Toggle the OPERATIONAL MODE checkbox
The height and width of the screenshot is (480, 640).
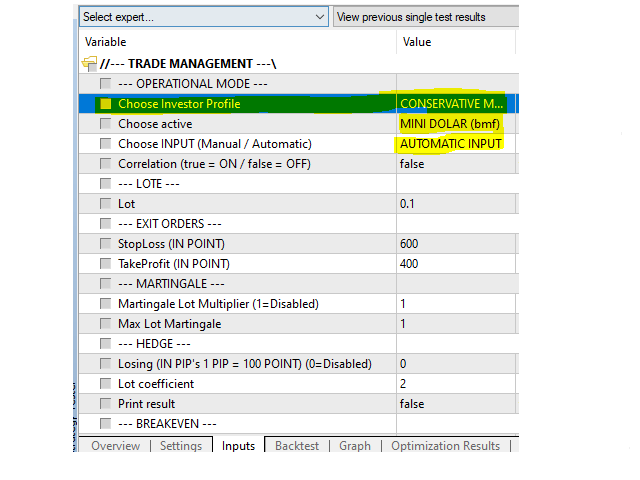pyautogui.click(x=106, y=84)
